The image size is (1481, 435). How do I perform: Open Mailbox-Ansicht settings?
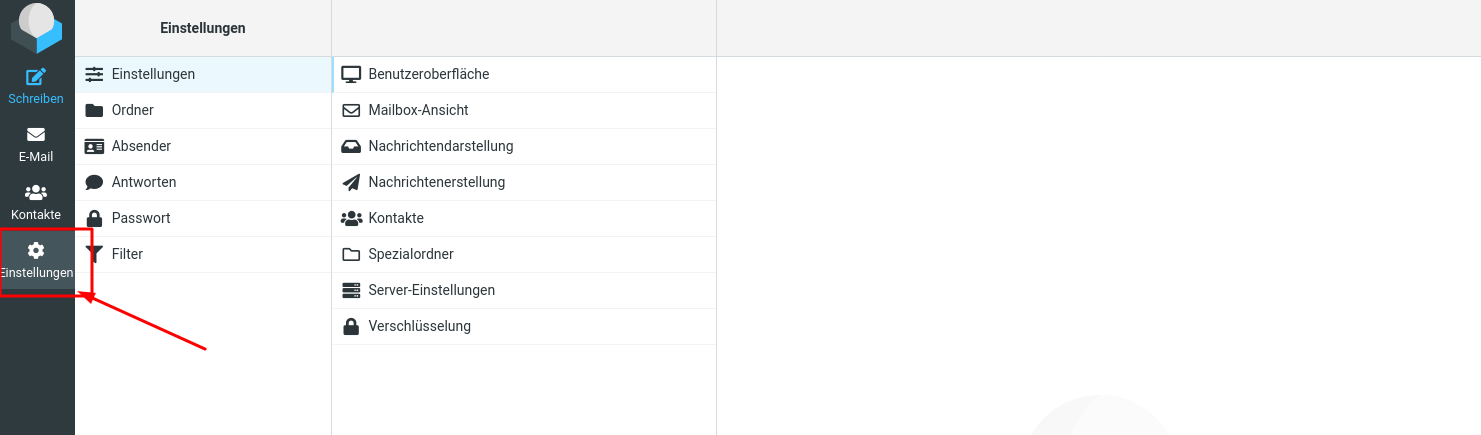[524, 110]
